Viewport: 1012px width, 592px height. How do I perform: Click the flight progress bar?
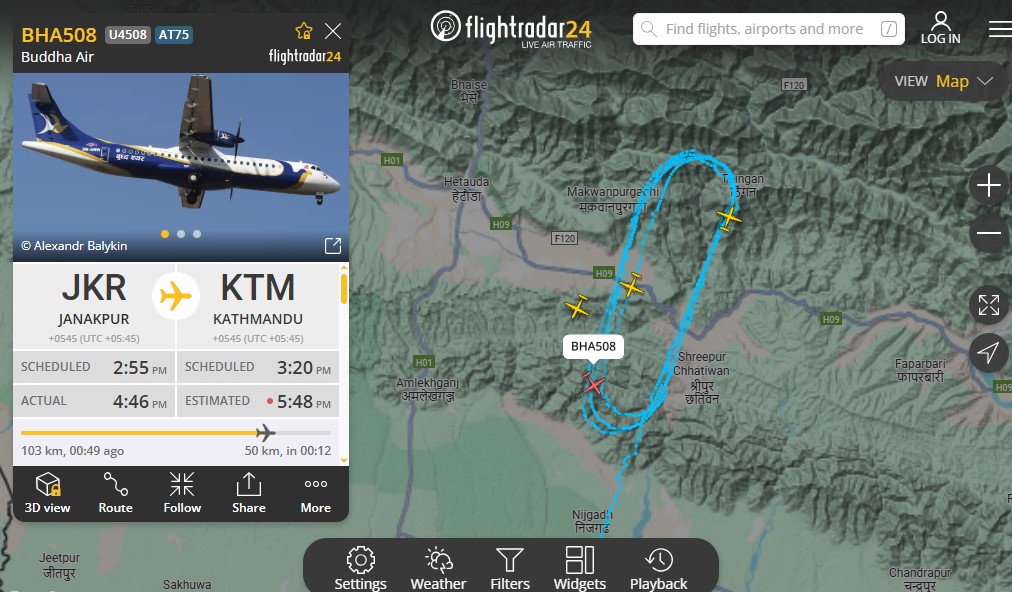point(176,433)
